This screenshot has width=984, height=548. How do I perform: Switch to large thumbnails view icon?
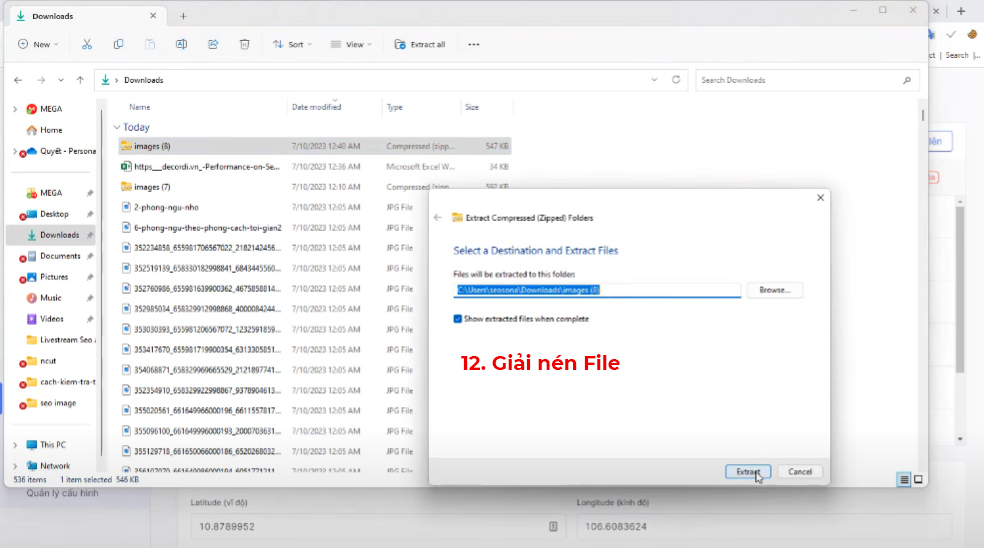[918, 480]
